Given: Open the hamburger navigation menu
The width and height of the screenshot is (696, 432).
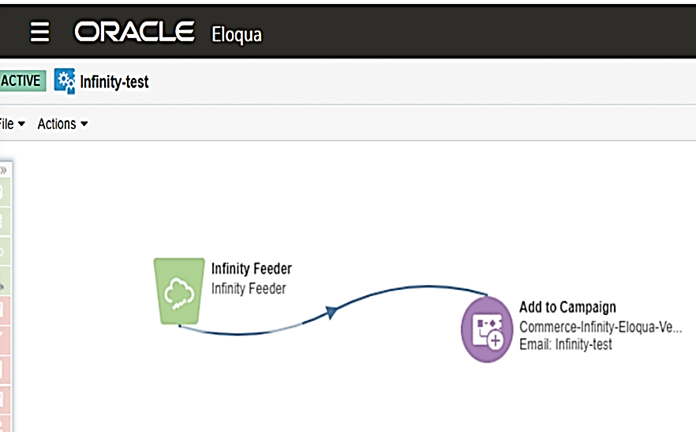Looking at the screenshot, I should [40, 32].
